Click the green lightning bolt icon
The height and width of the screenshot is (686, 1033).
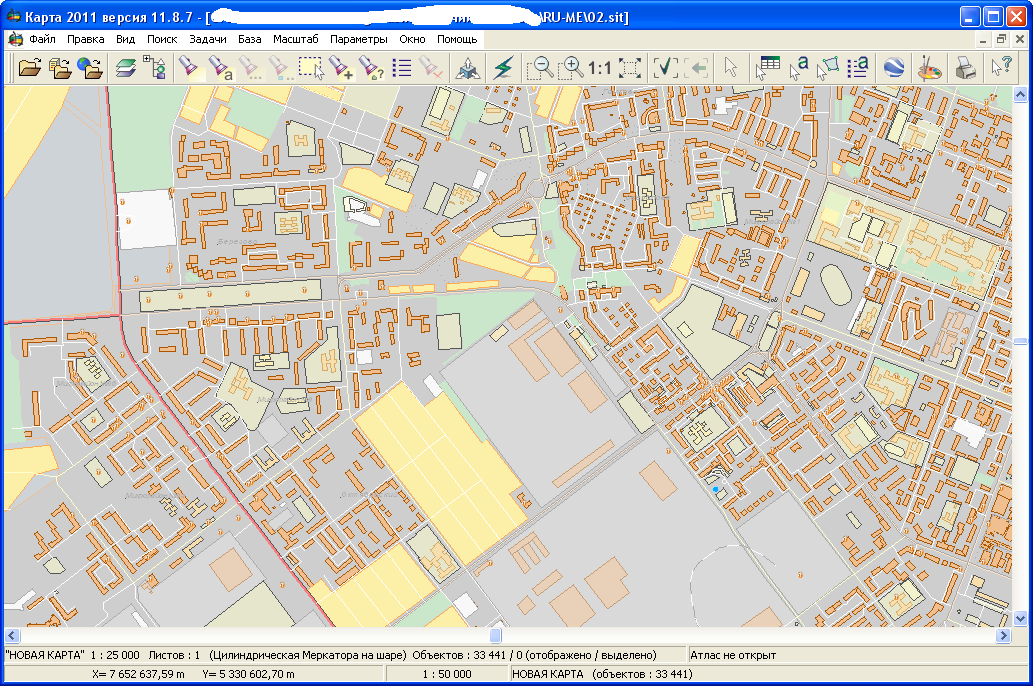click(x=503, y=68)
